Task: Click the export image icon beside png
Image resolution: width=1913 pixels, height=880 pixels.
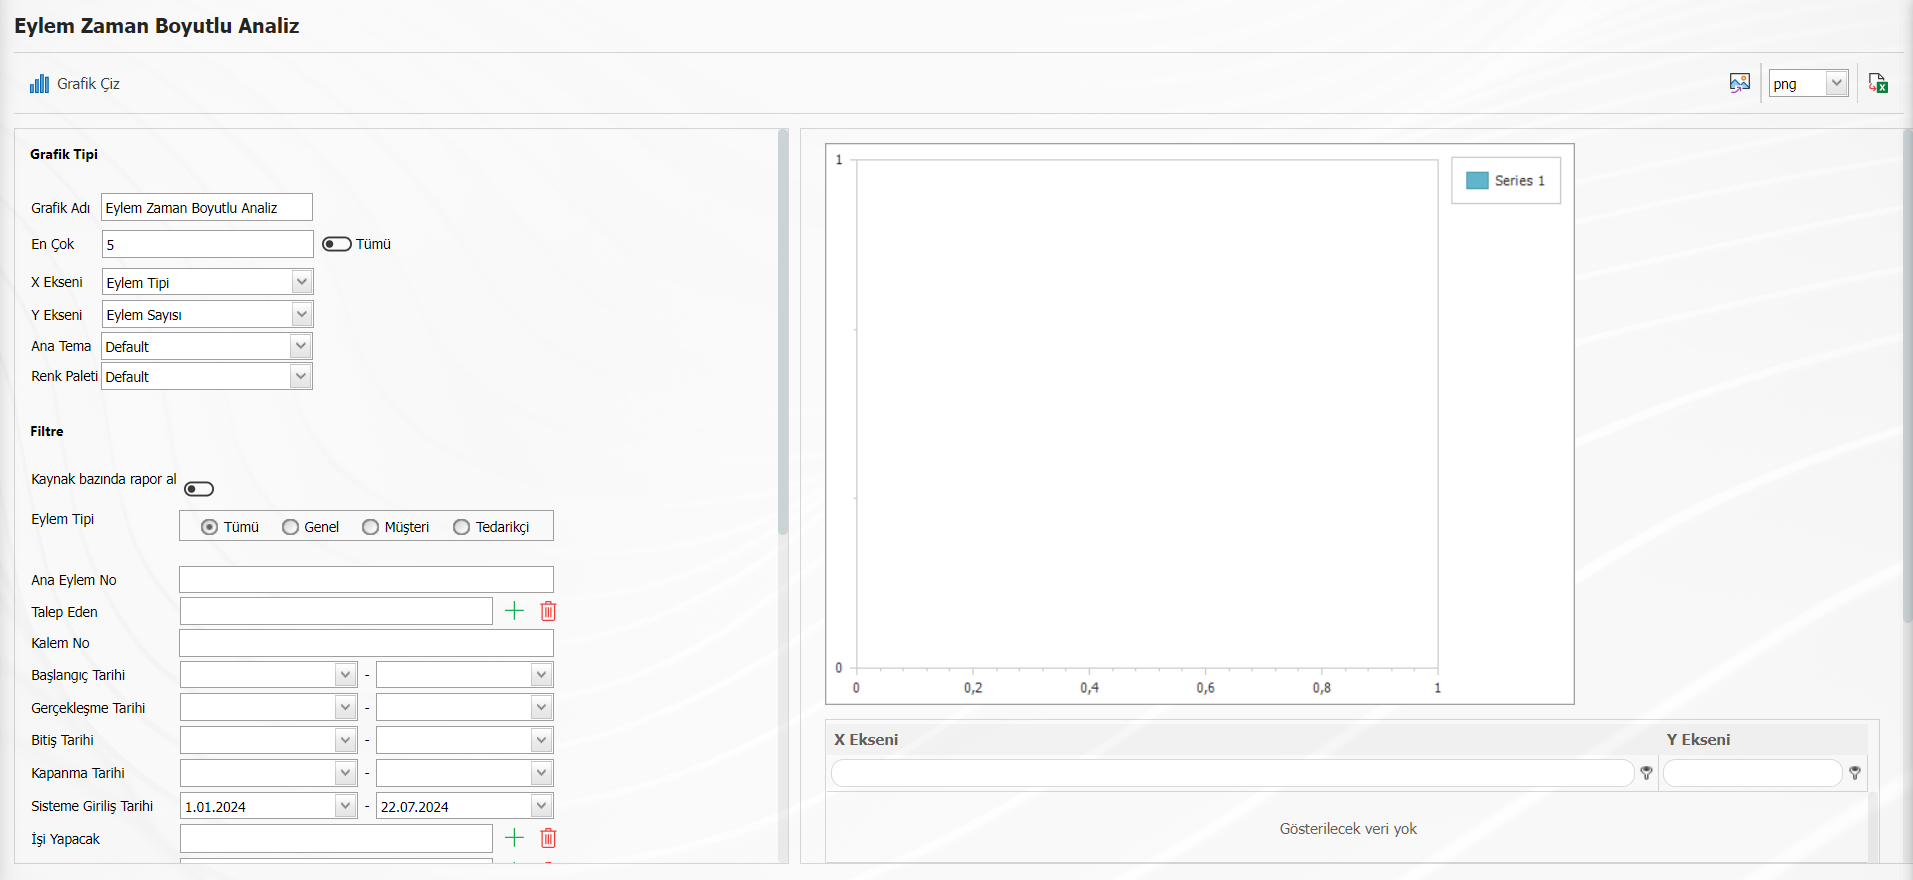Action: point(1740,83)
